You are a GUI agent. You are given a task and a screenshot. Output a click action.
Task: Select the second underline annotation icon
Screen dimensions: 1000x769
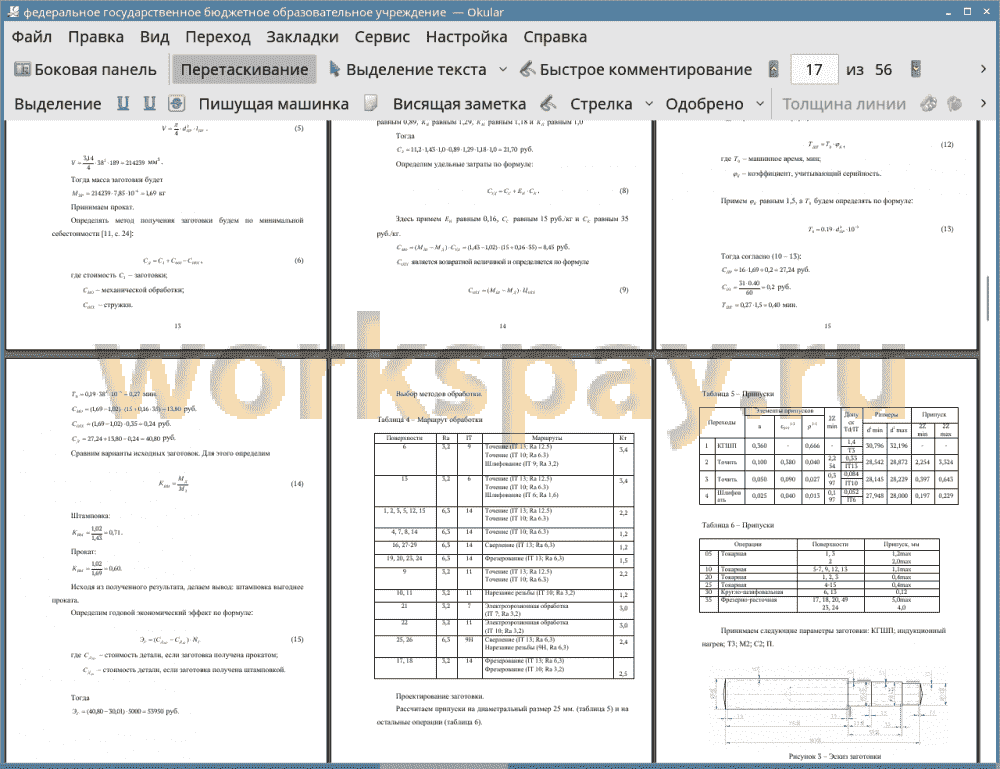(x=150, y=104)
